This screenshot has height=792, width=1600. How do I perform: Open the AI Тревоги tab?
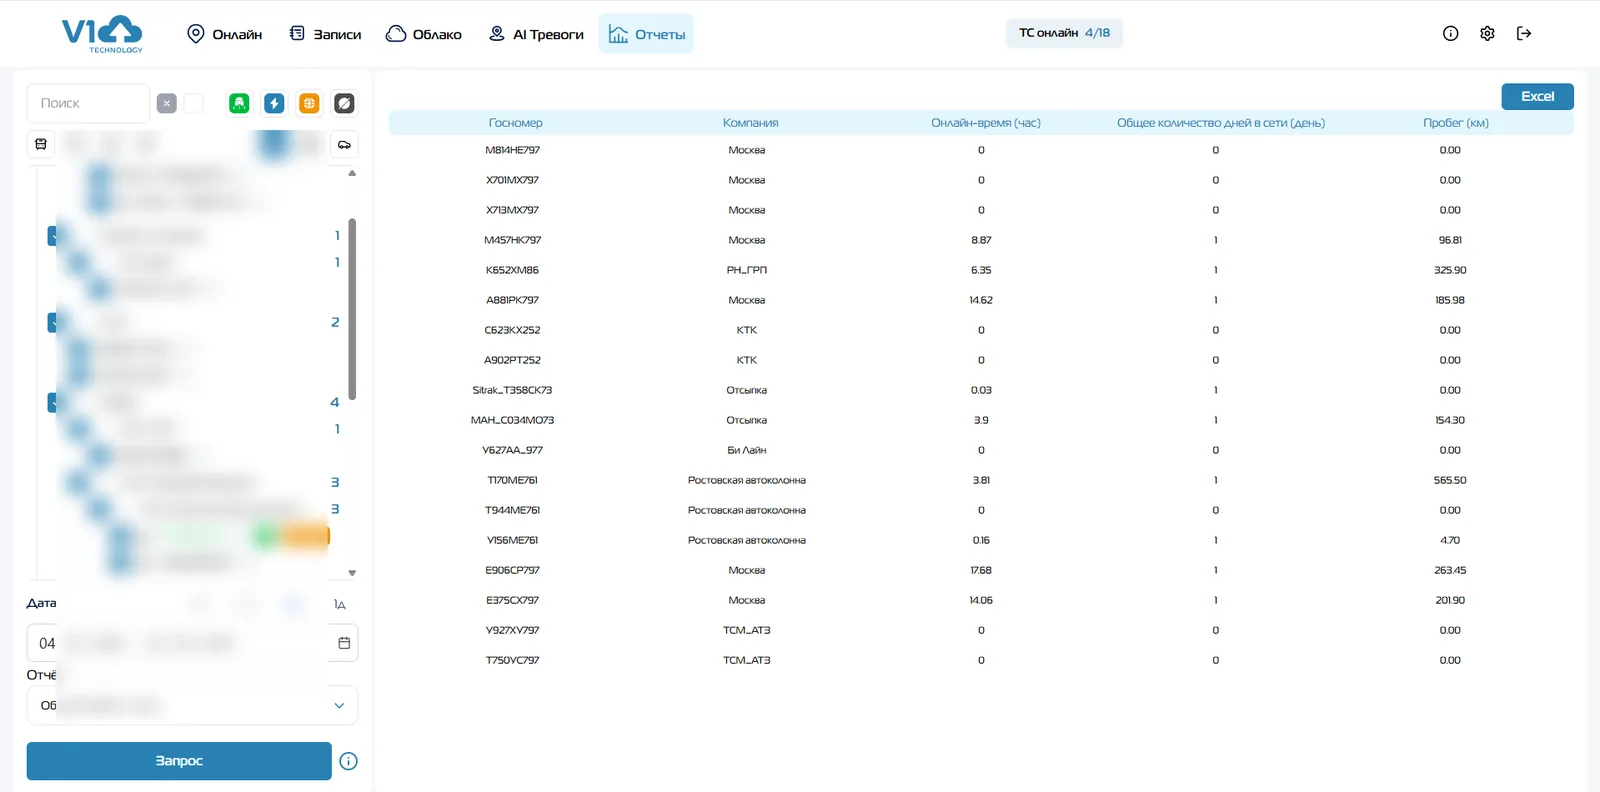(x=536, y=34)
